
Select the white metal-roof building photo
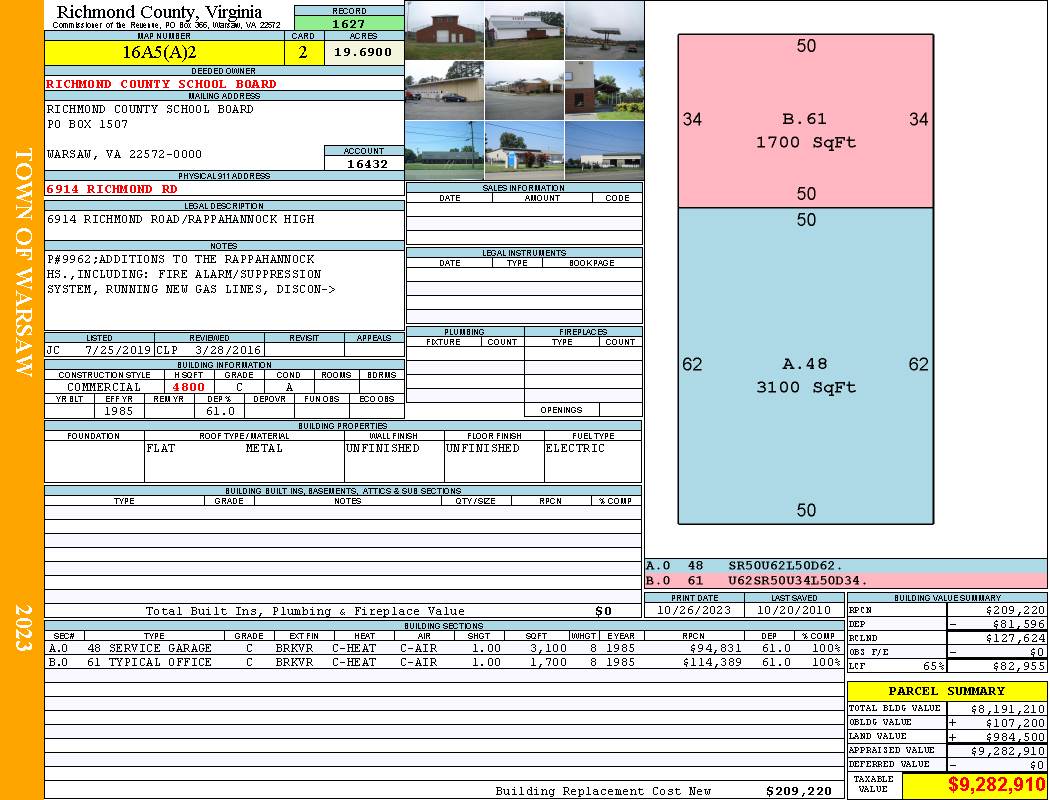(524, 30)
